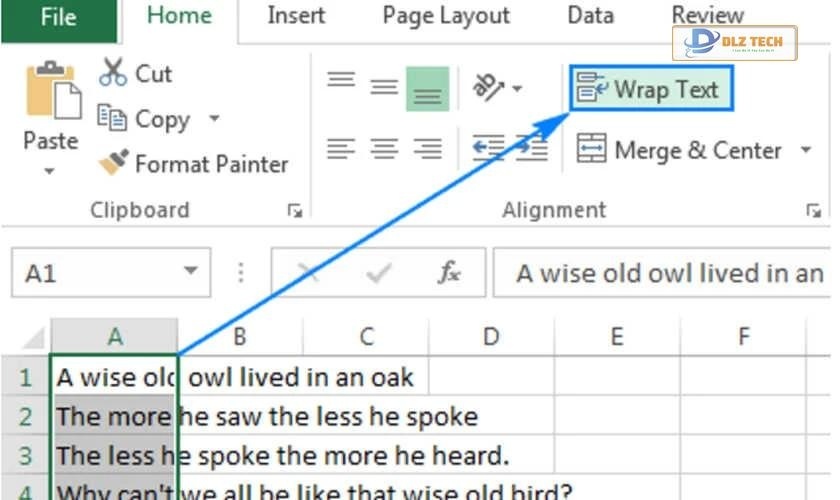The image size is (840, 500).
Task: Click the Merge & Center button
Action: click(680, 151)
